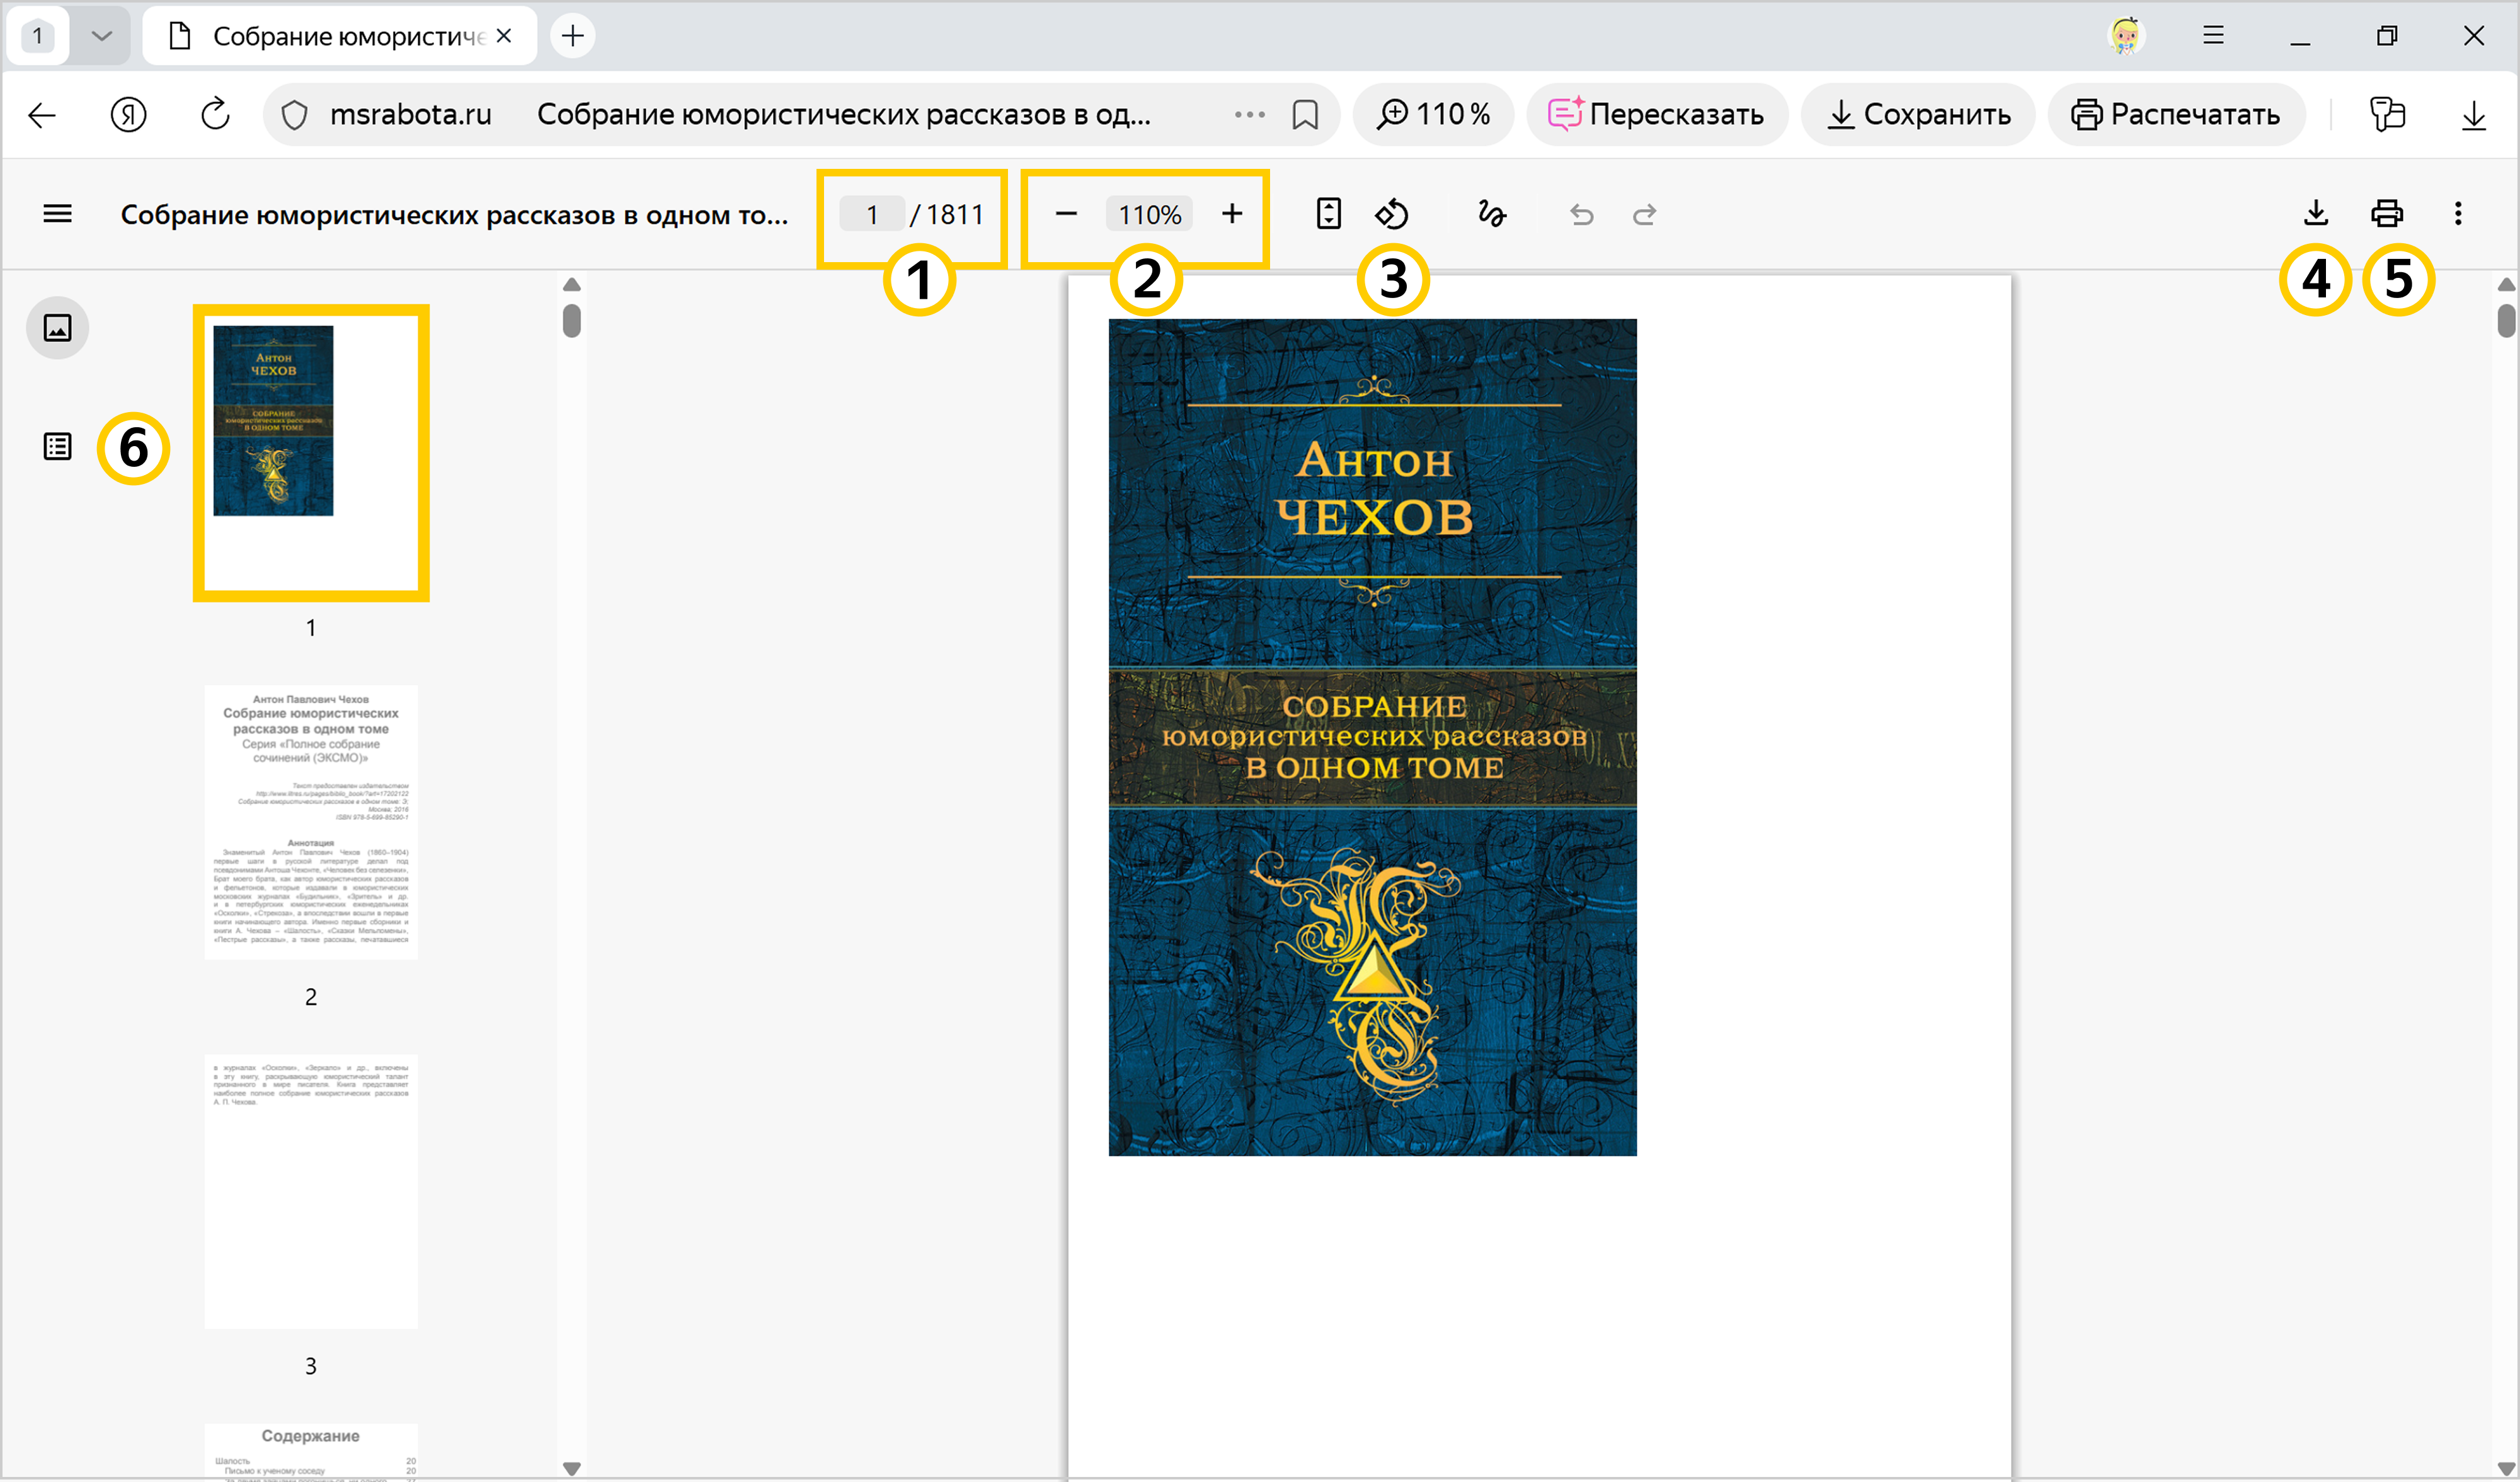Switch to the page thumbnails view
Screen dimensions: 2520x1482
point(57,328)
